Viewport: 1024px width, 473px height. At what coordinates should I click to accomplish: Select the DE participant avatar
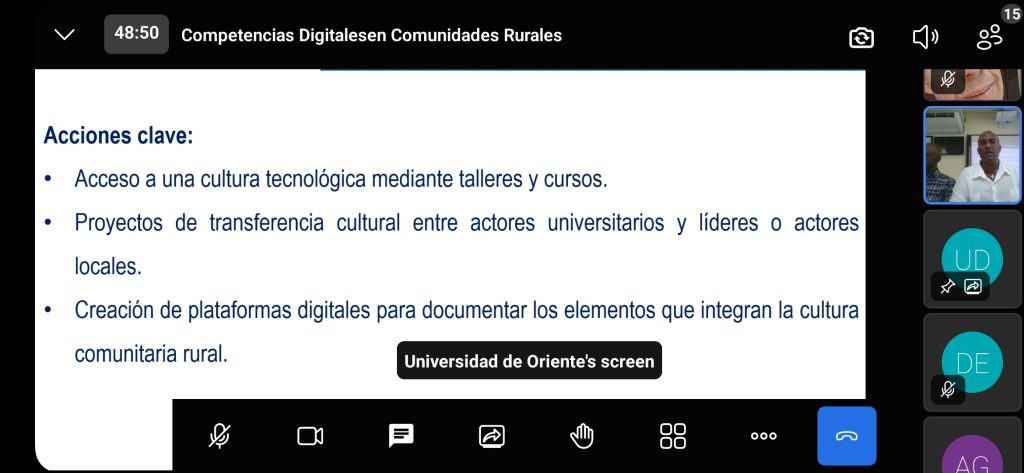pos(972,362)
